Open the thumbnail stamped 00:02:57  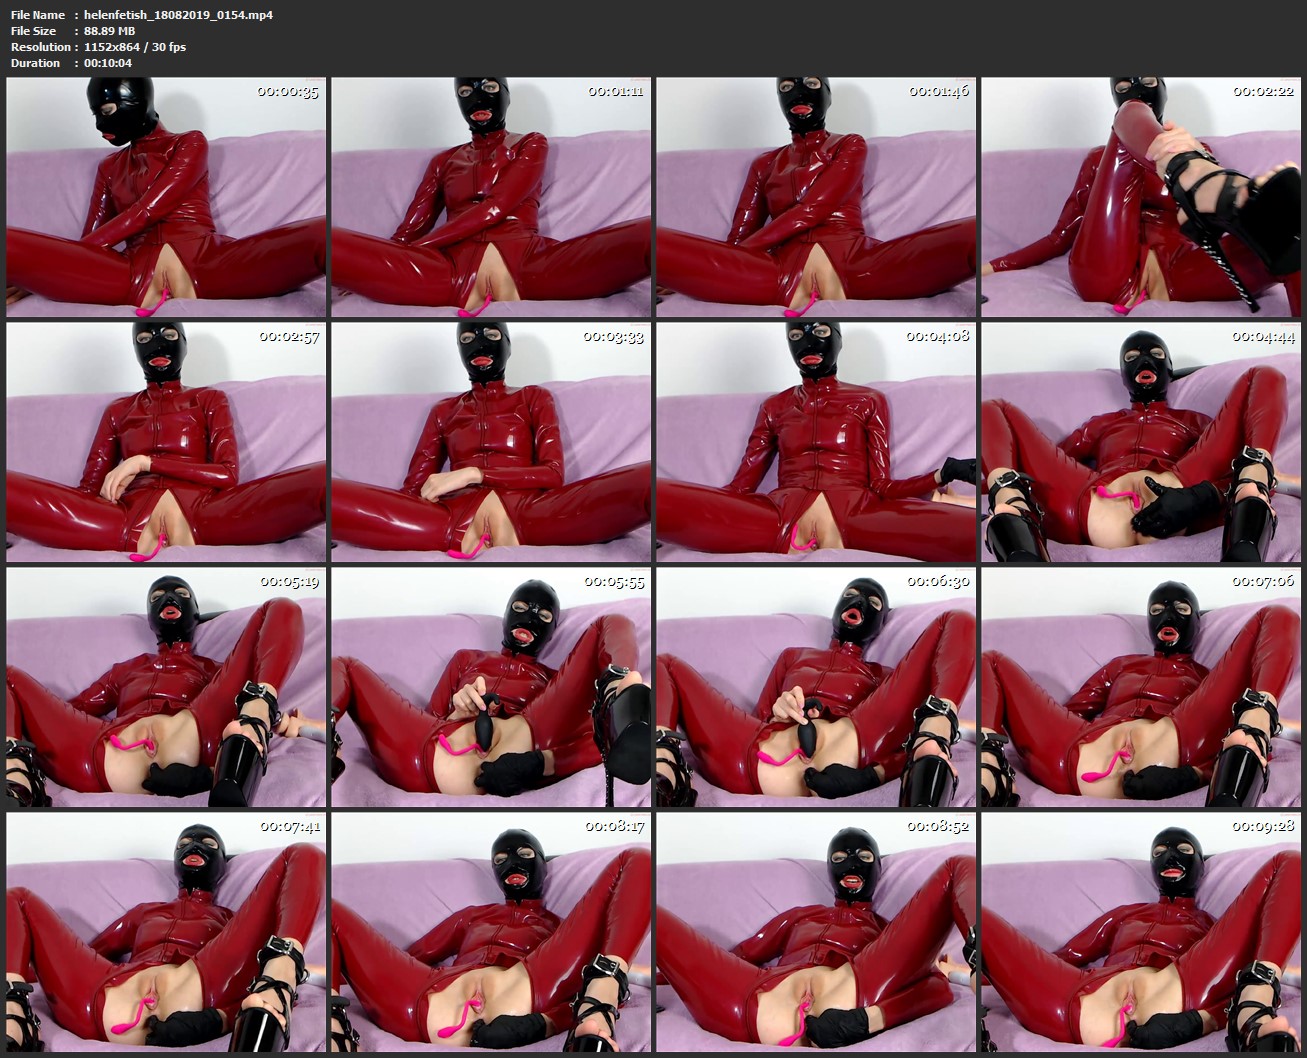(x=166, y=442)
